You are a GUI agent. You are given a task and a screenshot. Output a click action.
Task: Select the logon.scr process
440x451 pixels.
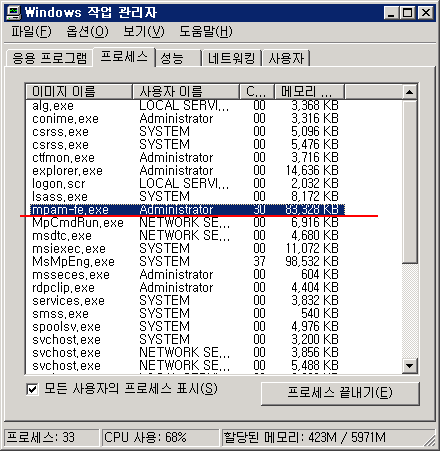coord(185,184)
